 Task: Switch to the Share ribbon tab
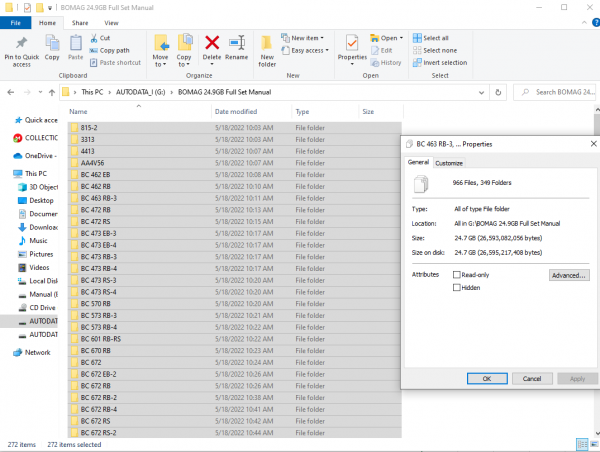pos(80,23)
